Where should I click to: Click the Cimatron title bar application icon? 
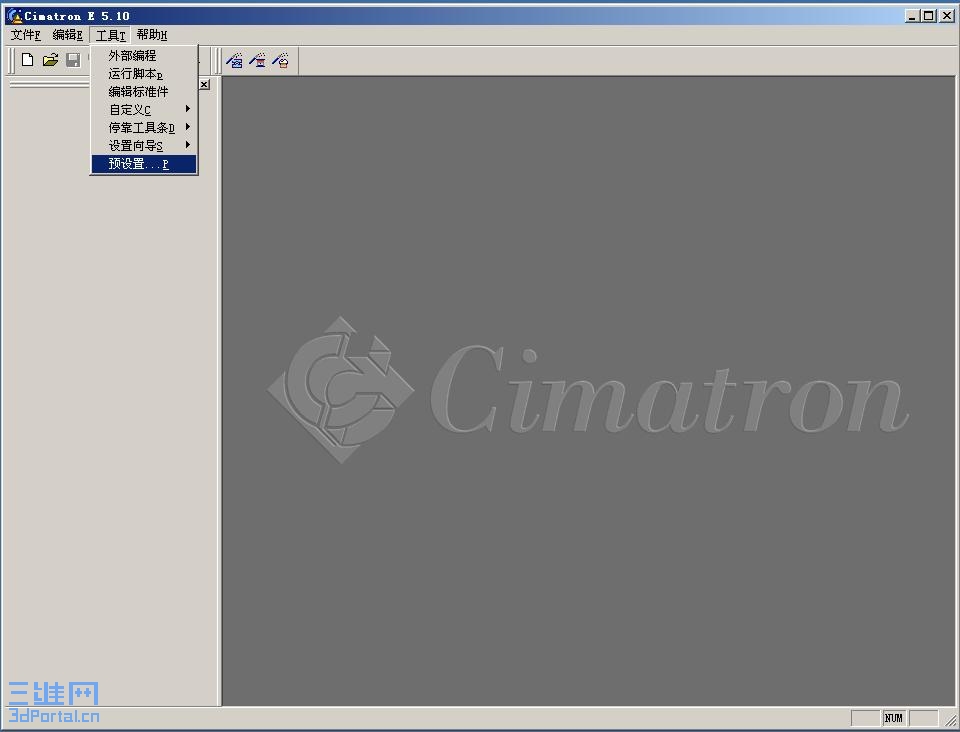[14, 16]
